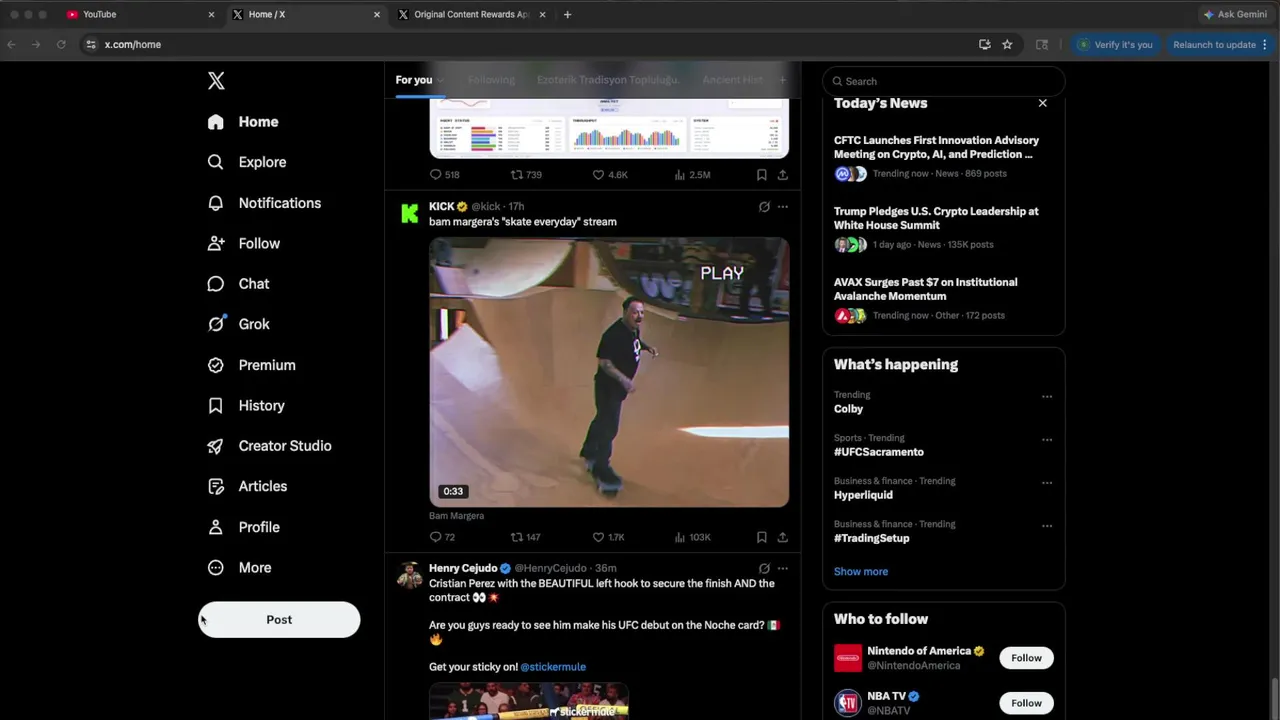Screen dimensions: 1280x720
Task: Open more options for Henry Cejudo post
Action: point(782,568)
